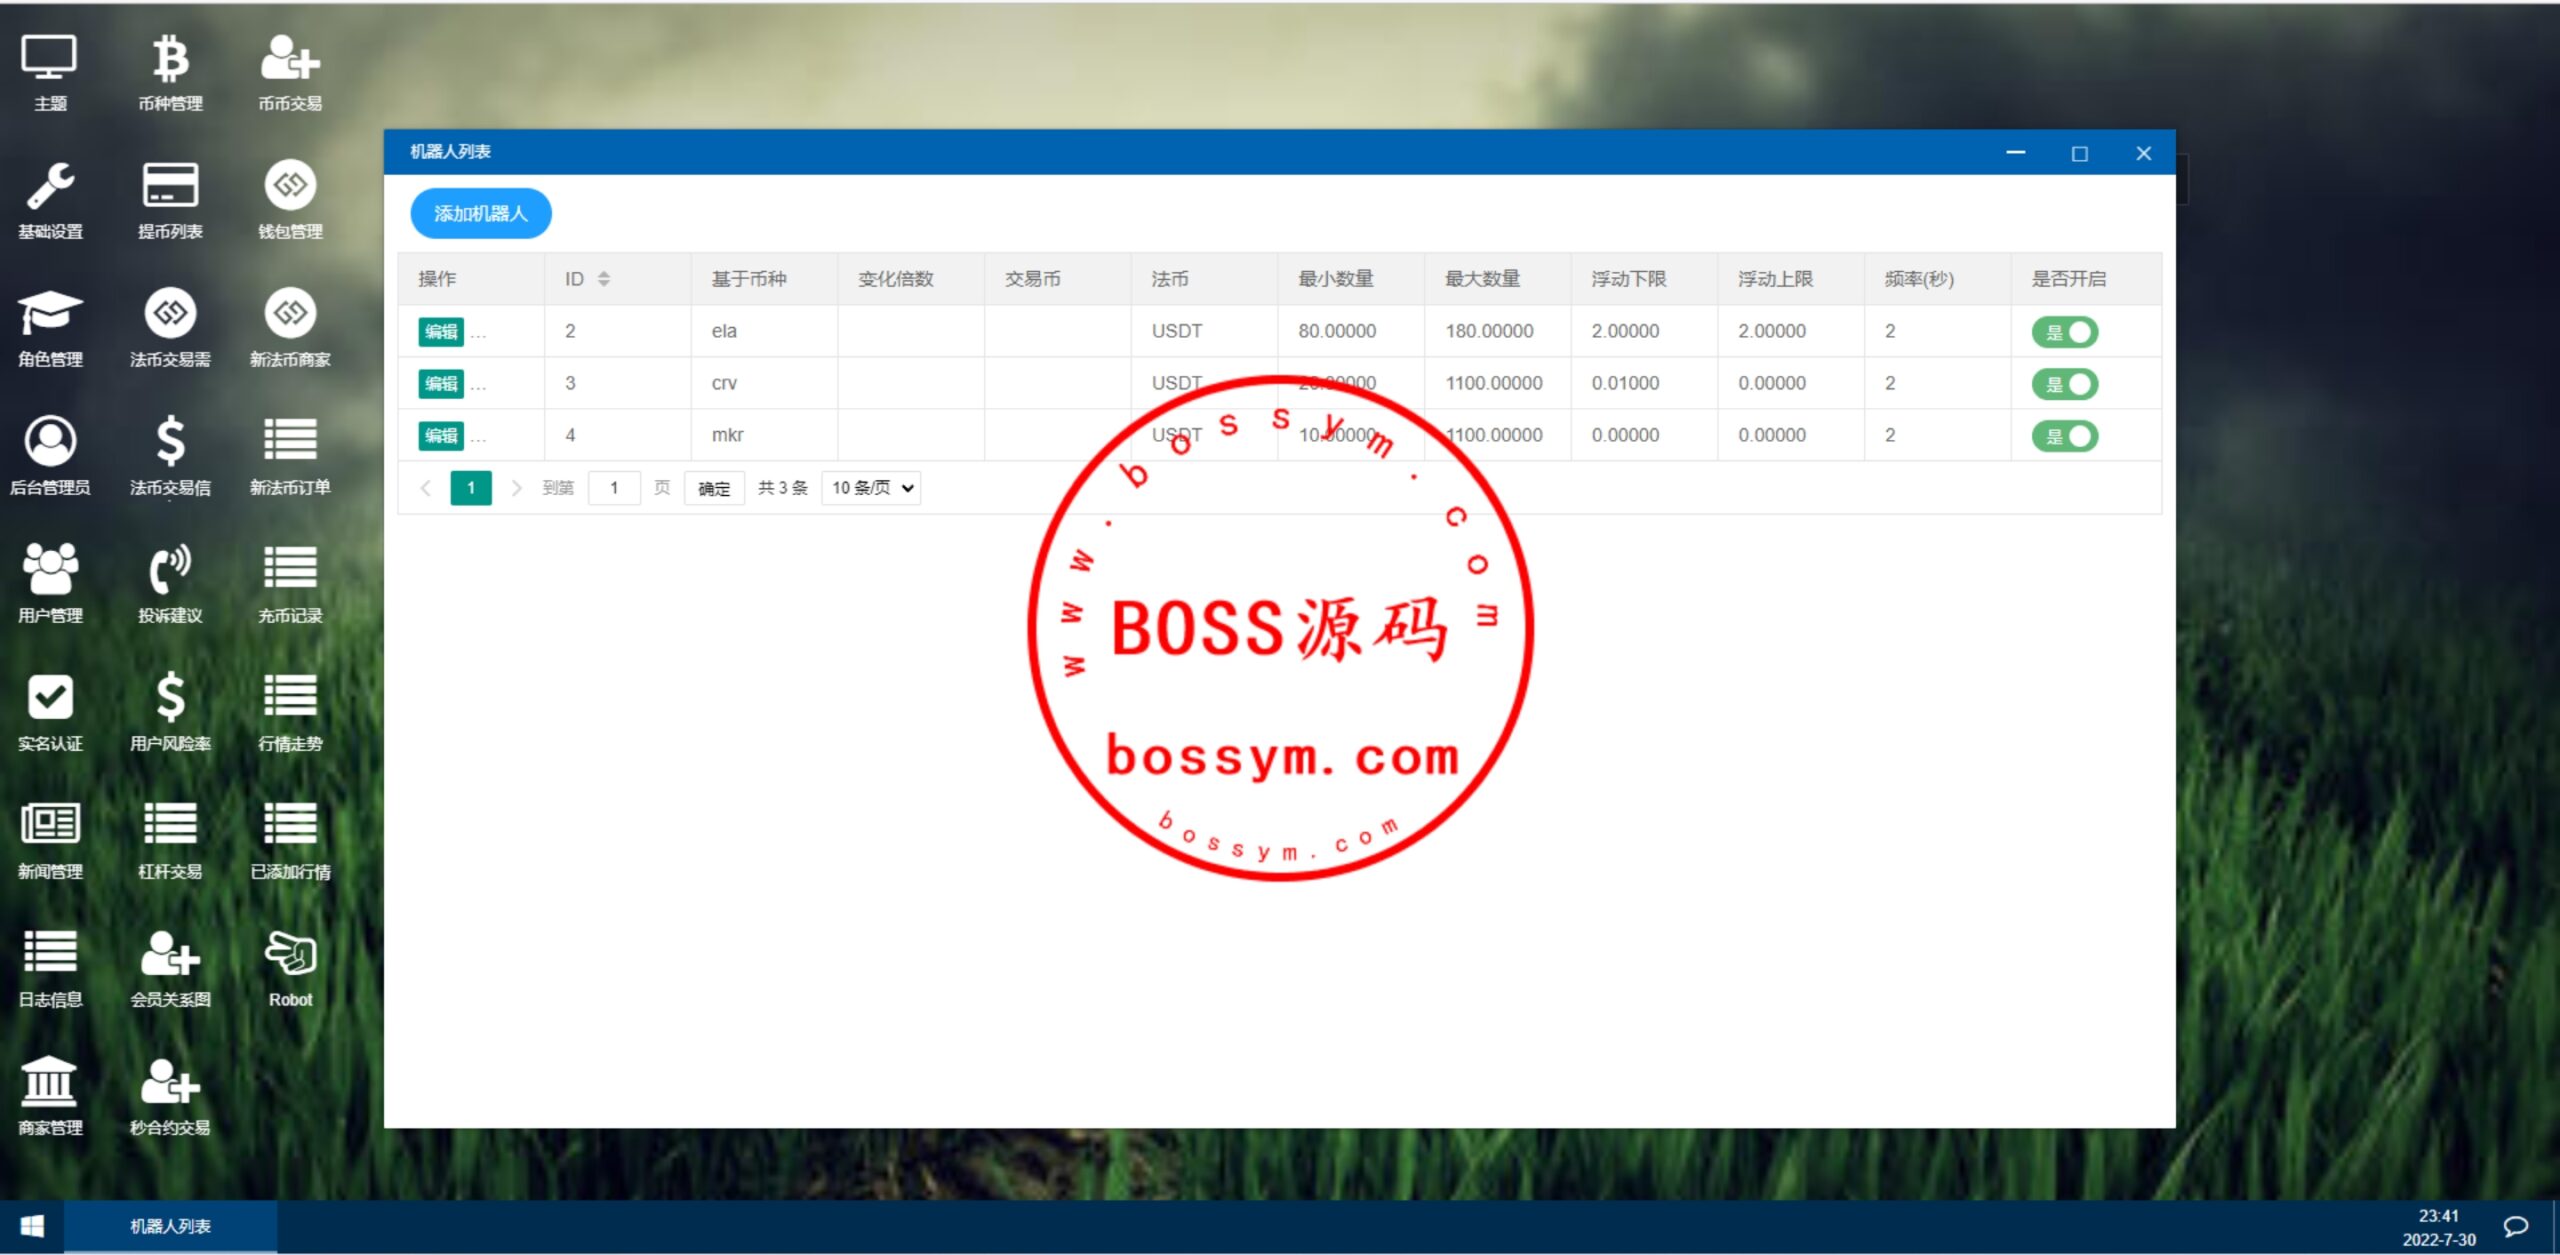Open 钱包管理 icon
Image resolution: width=2560 pixels, height=1255 pixels.
click(290, 201)
